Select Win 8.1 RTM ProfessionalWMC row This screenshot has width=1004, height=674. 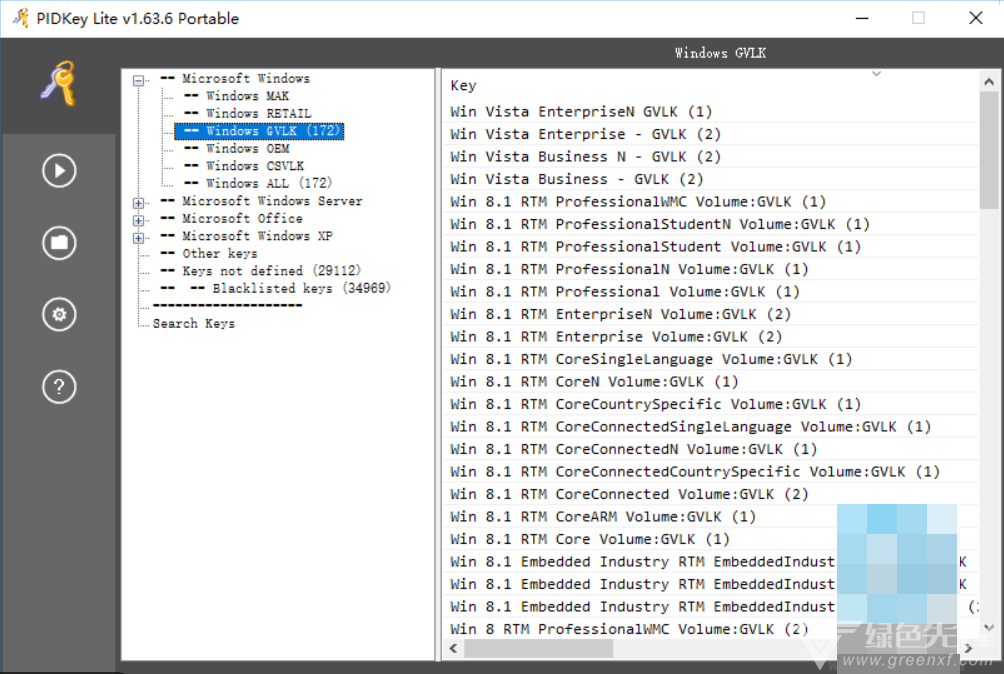tap(711, 202)
